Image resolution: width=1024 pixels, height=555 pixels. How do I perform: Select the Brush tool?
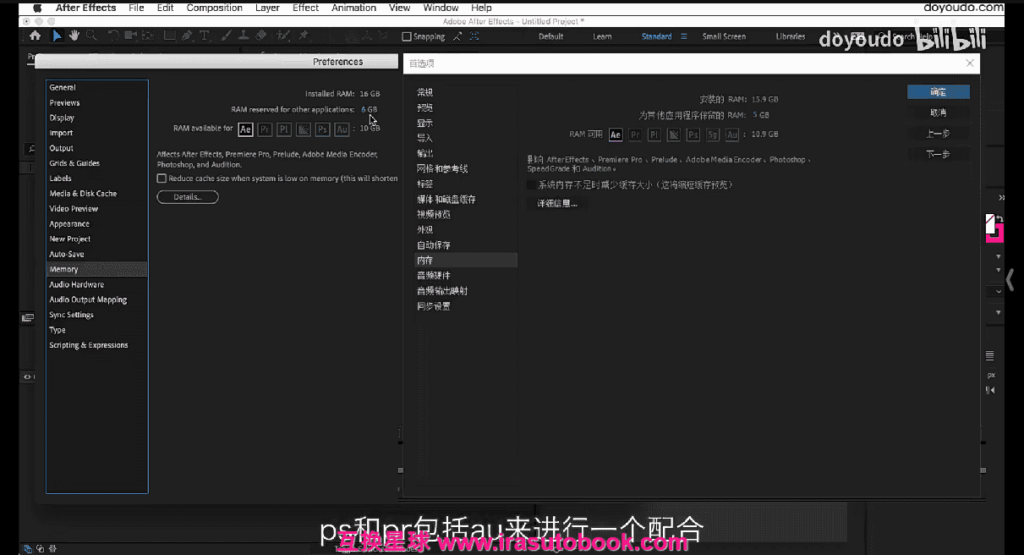click(x=226, y=36)
